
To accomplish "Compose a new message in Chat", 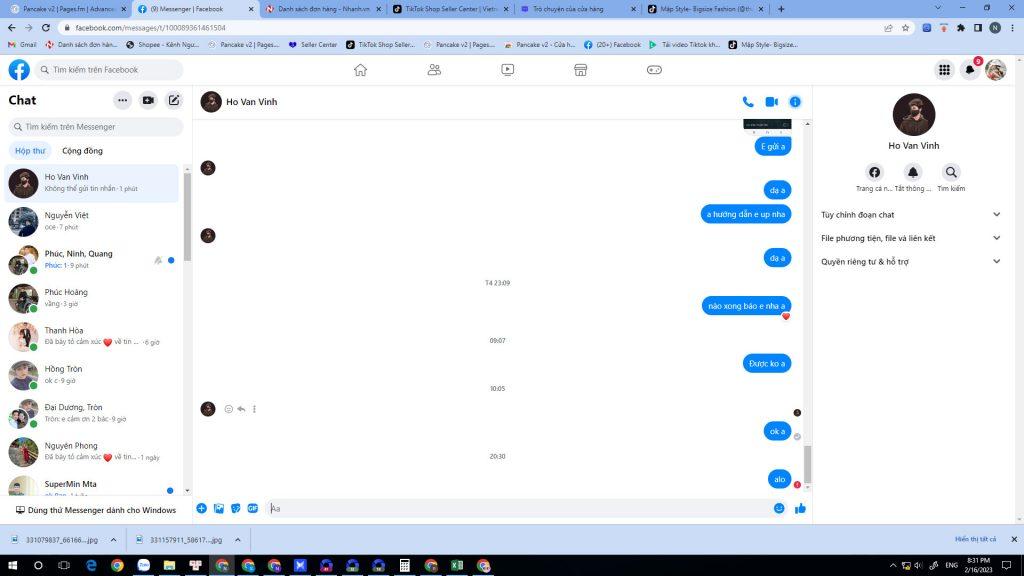I will [x=174, y=100].
